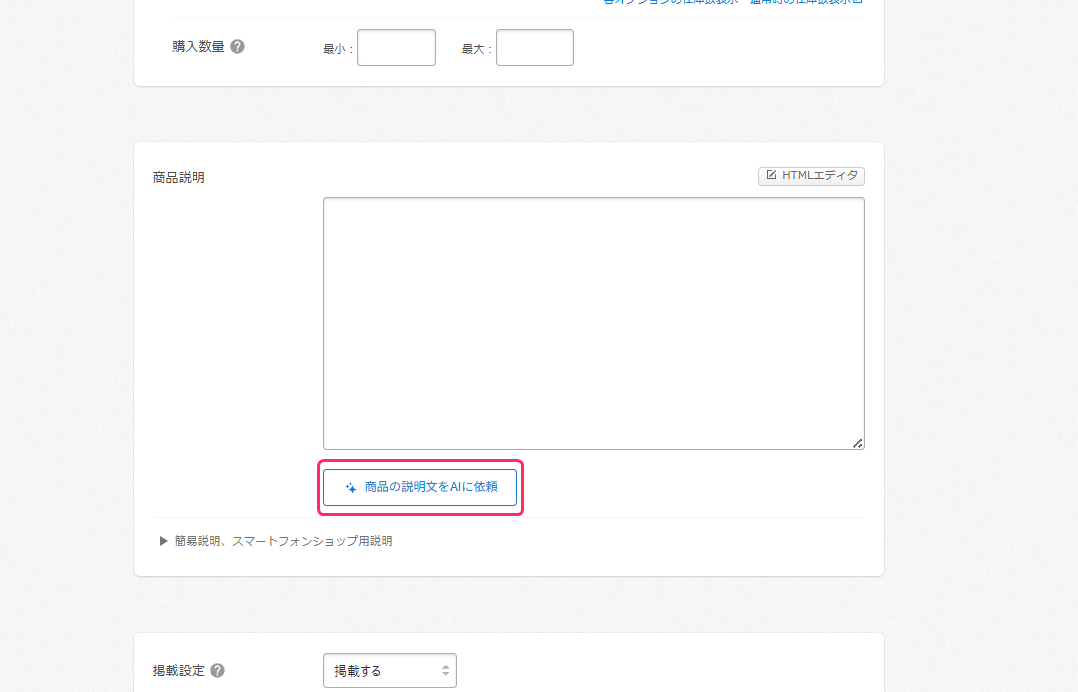Click the help icon beside 購入数量
Screen dimensions: 1078x692
[x=237, y=46]
